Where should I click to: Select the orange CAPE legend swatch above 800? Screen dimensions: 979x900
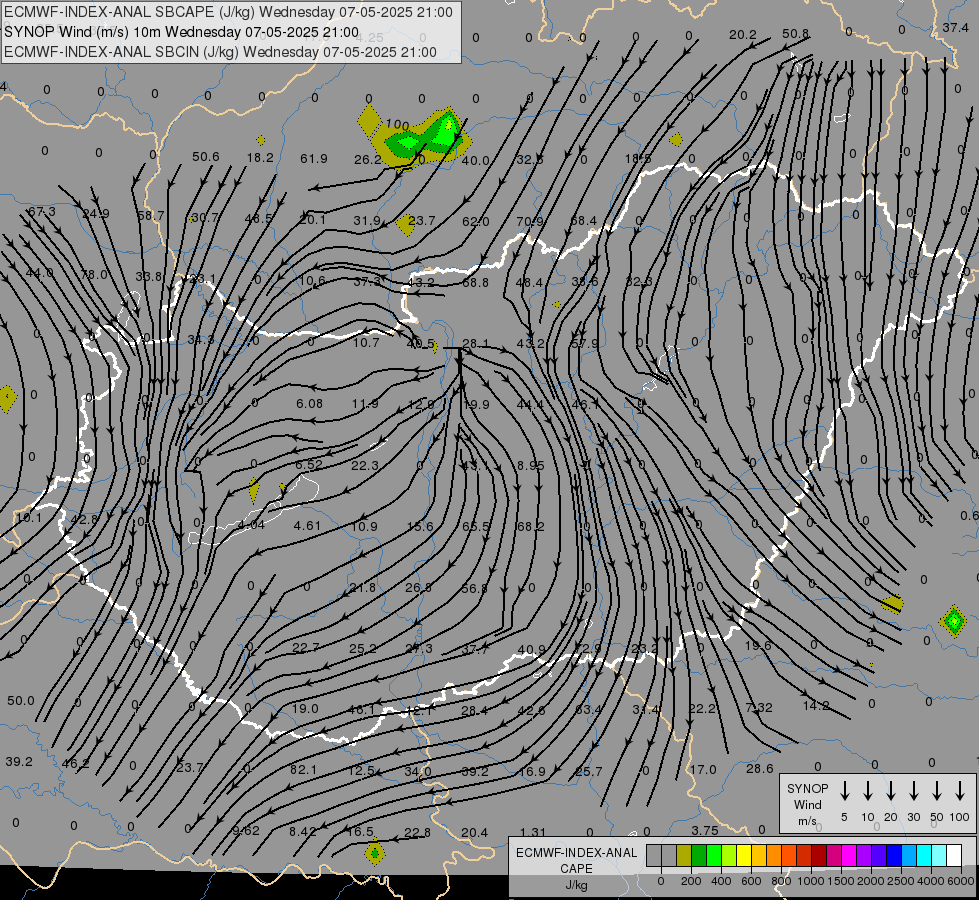[x=774, y=855]
